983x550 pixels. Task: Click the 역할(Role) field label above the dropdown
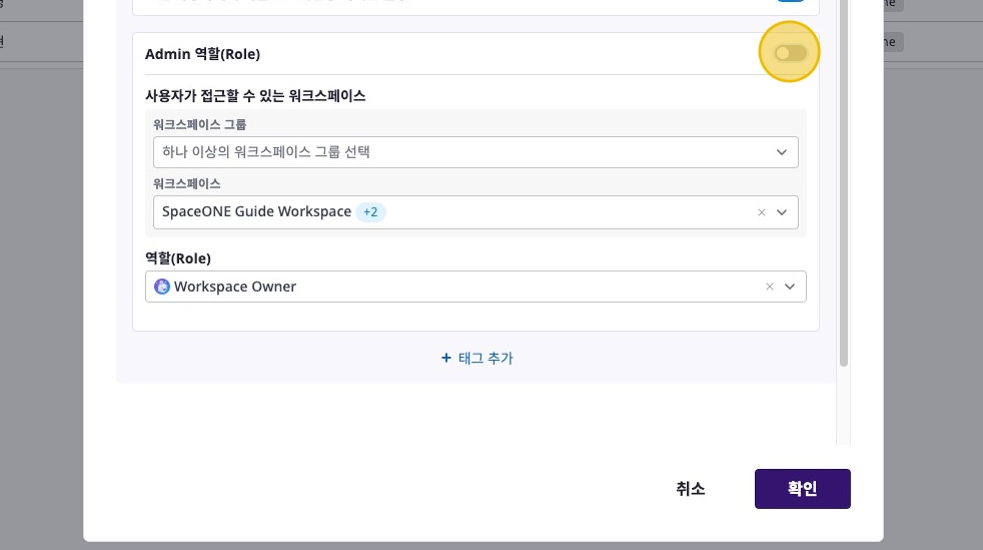click(x=178, y=258)
